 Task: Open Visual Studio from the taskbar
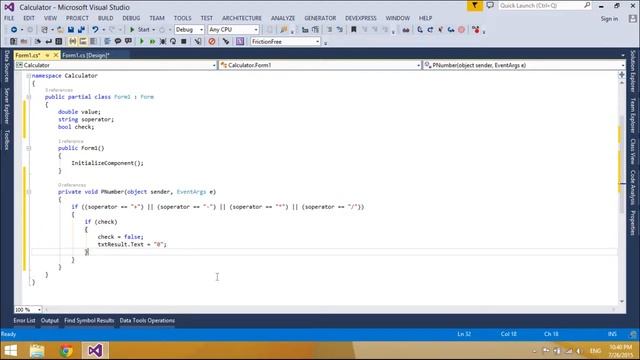click(96, 351)
